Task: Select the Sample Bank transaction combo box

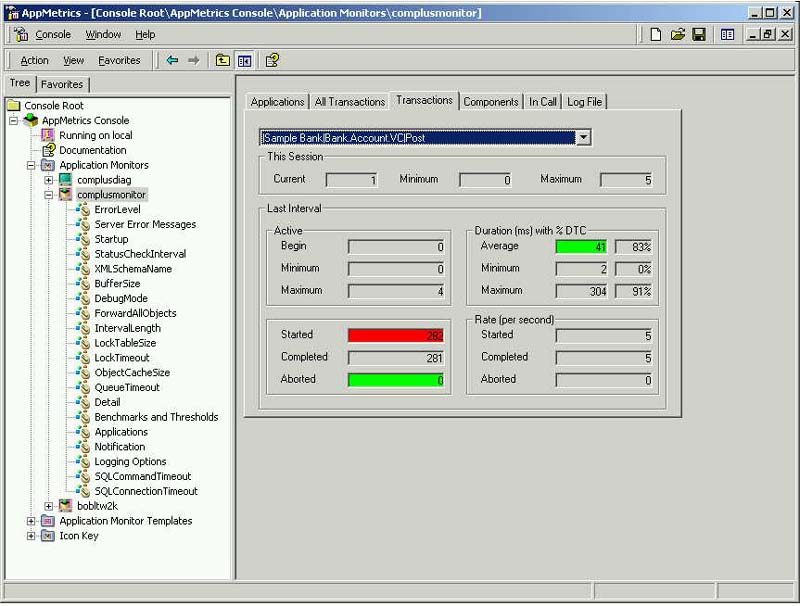Action: pos(425,138)
